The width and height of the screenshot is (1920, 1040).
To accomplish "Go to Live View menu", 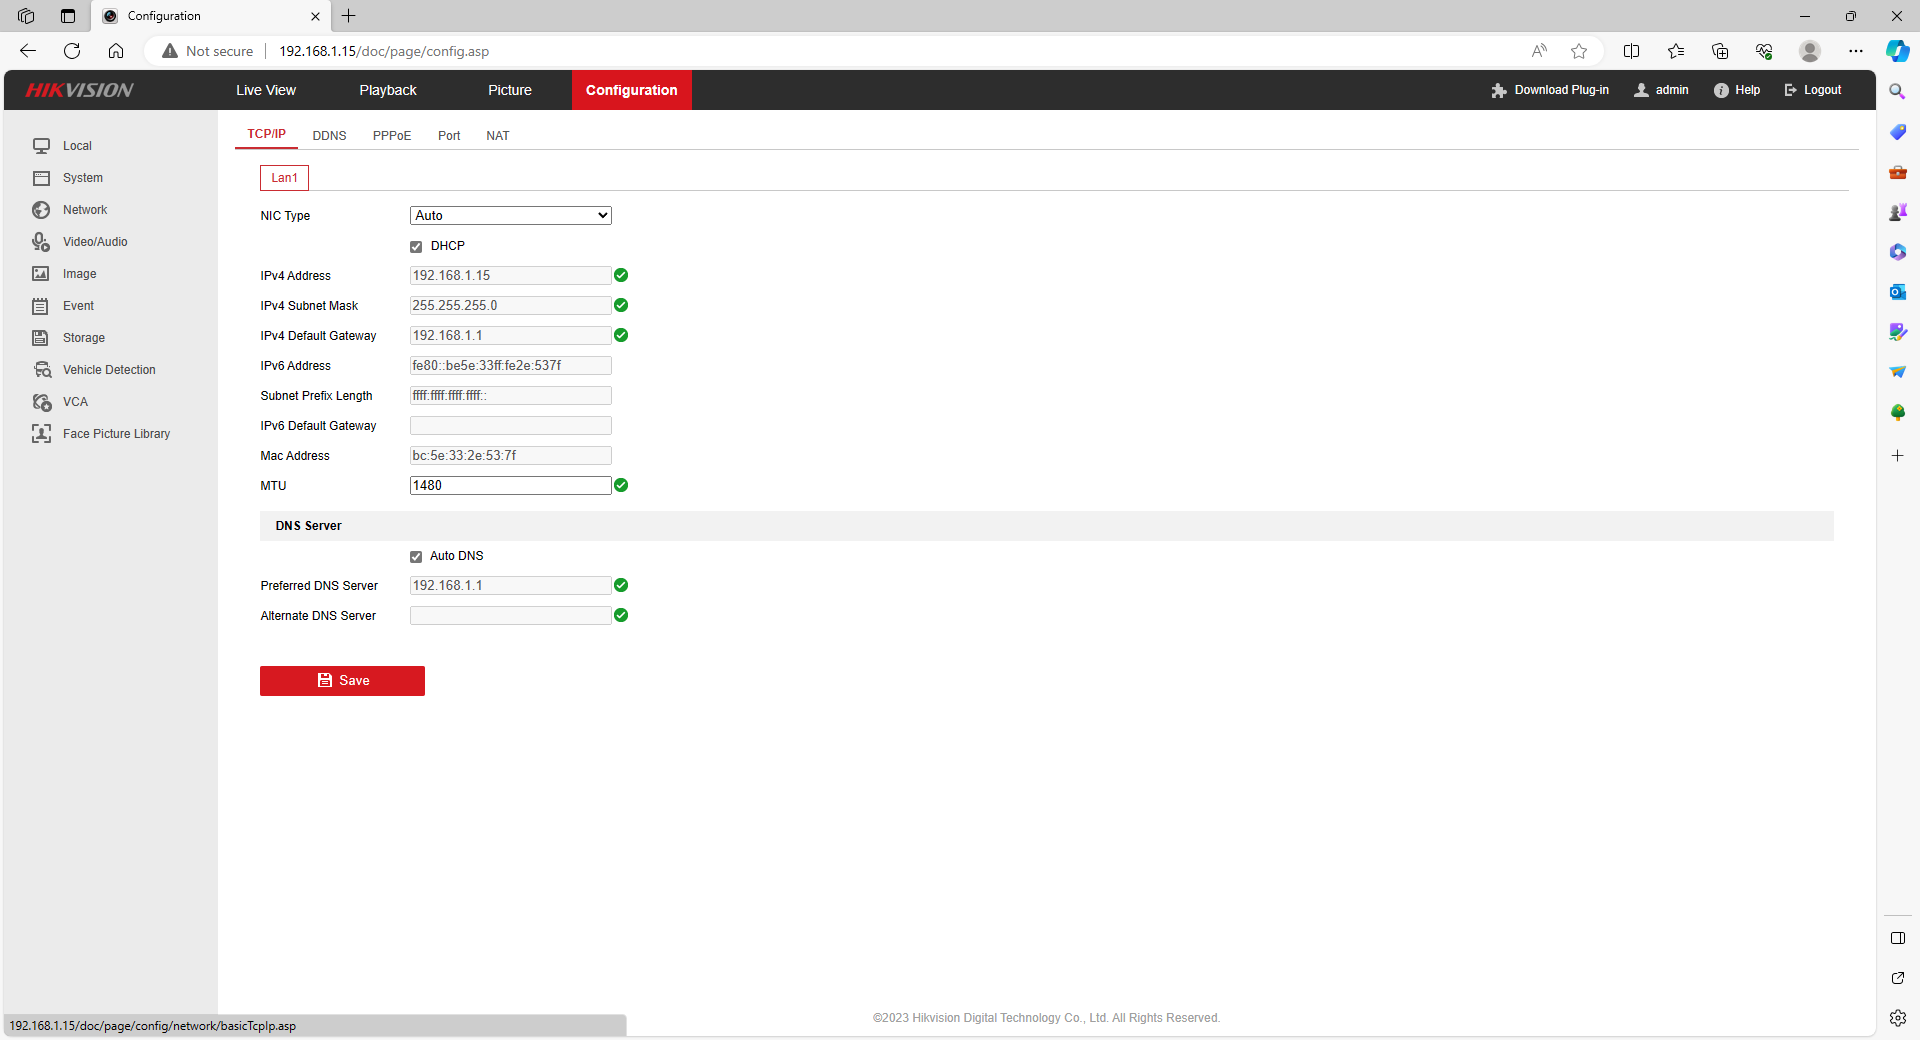I will 266,90.
